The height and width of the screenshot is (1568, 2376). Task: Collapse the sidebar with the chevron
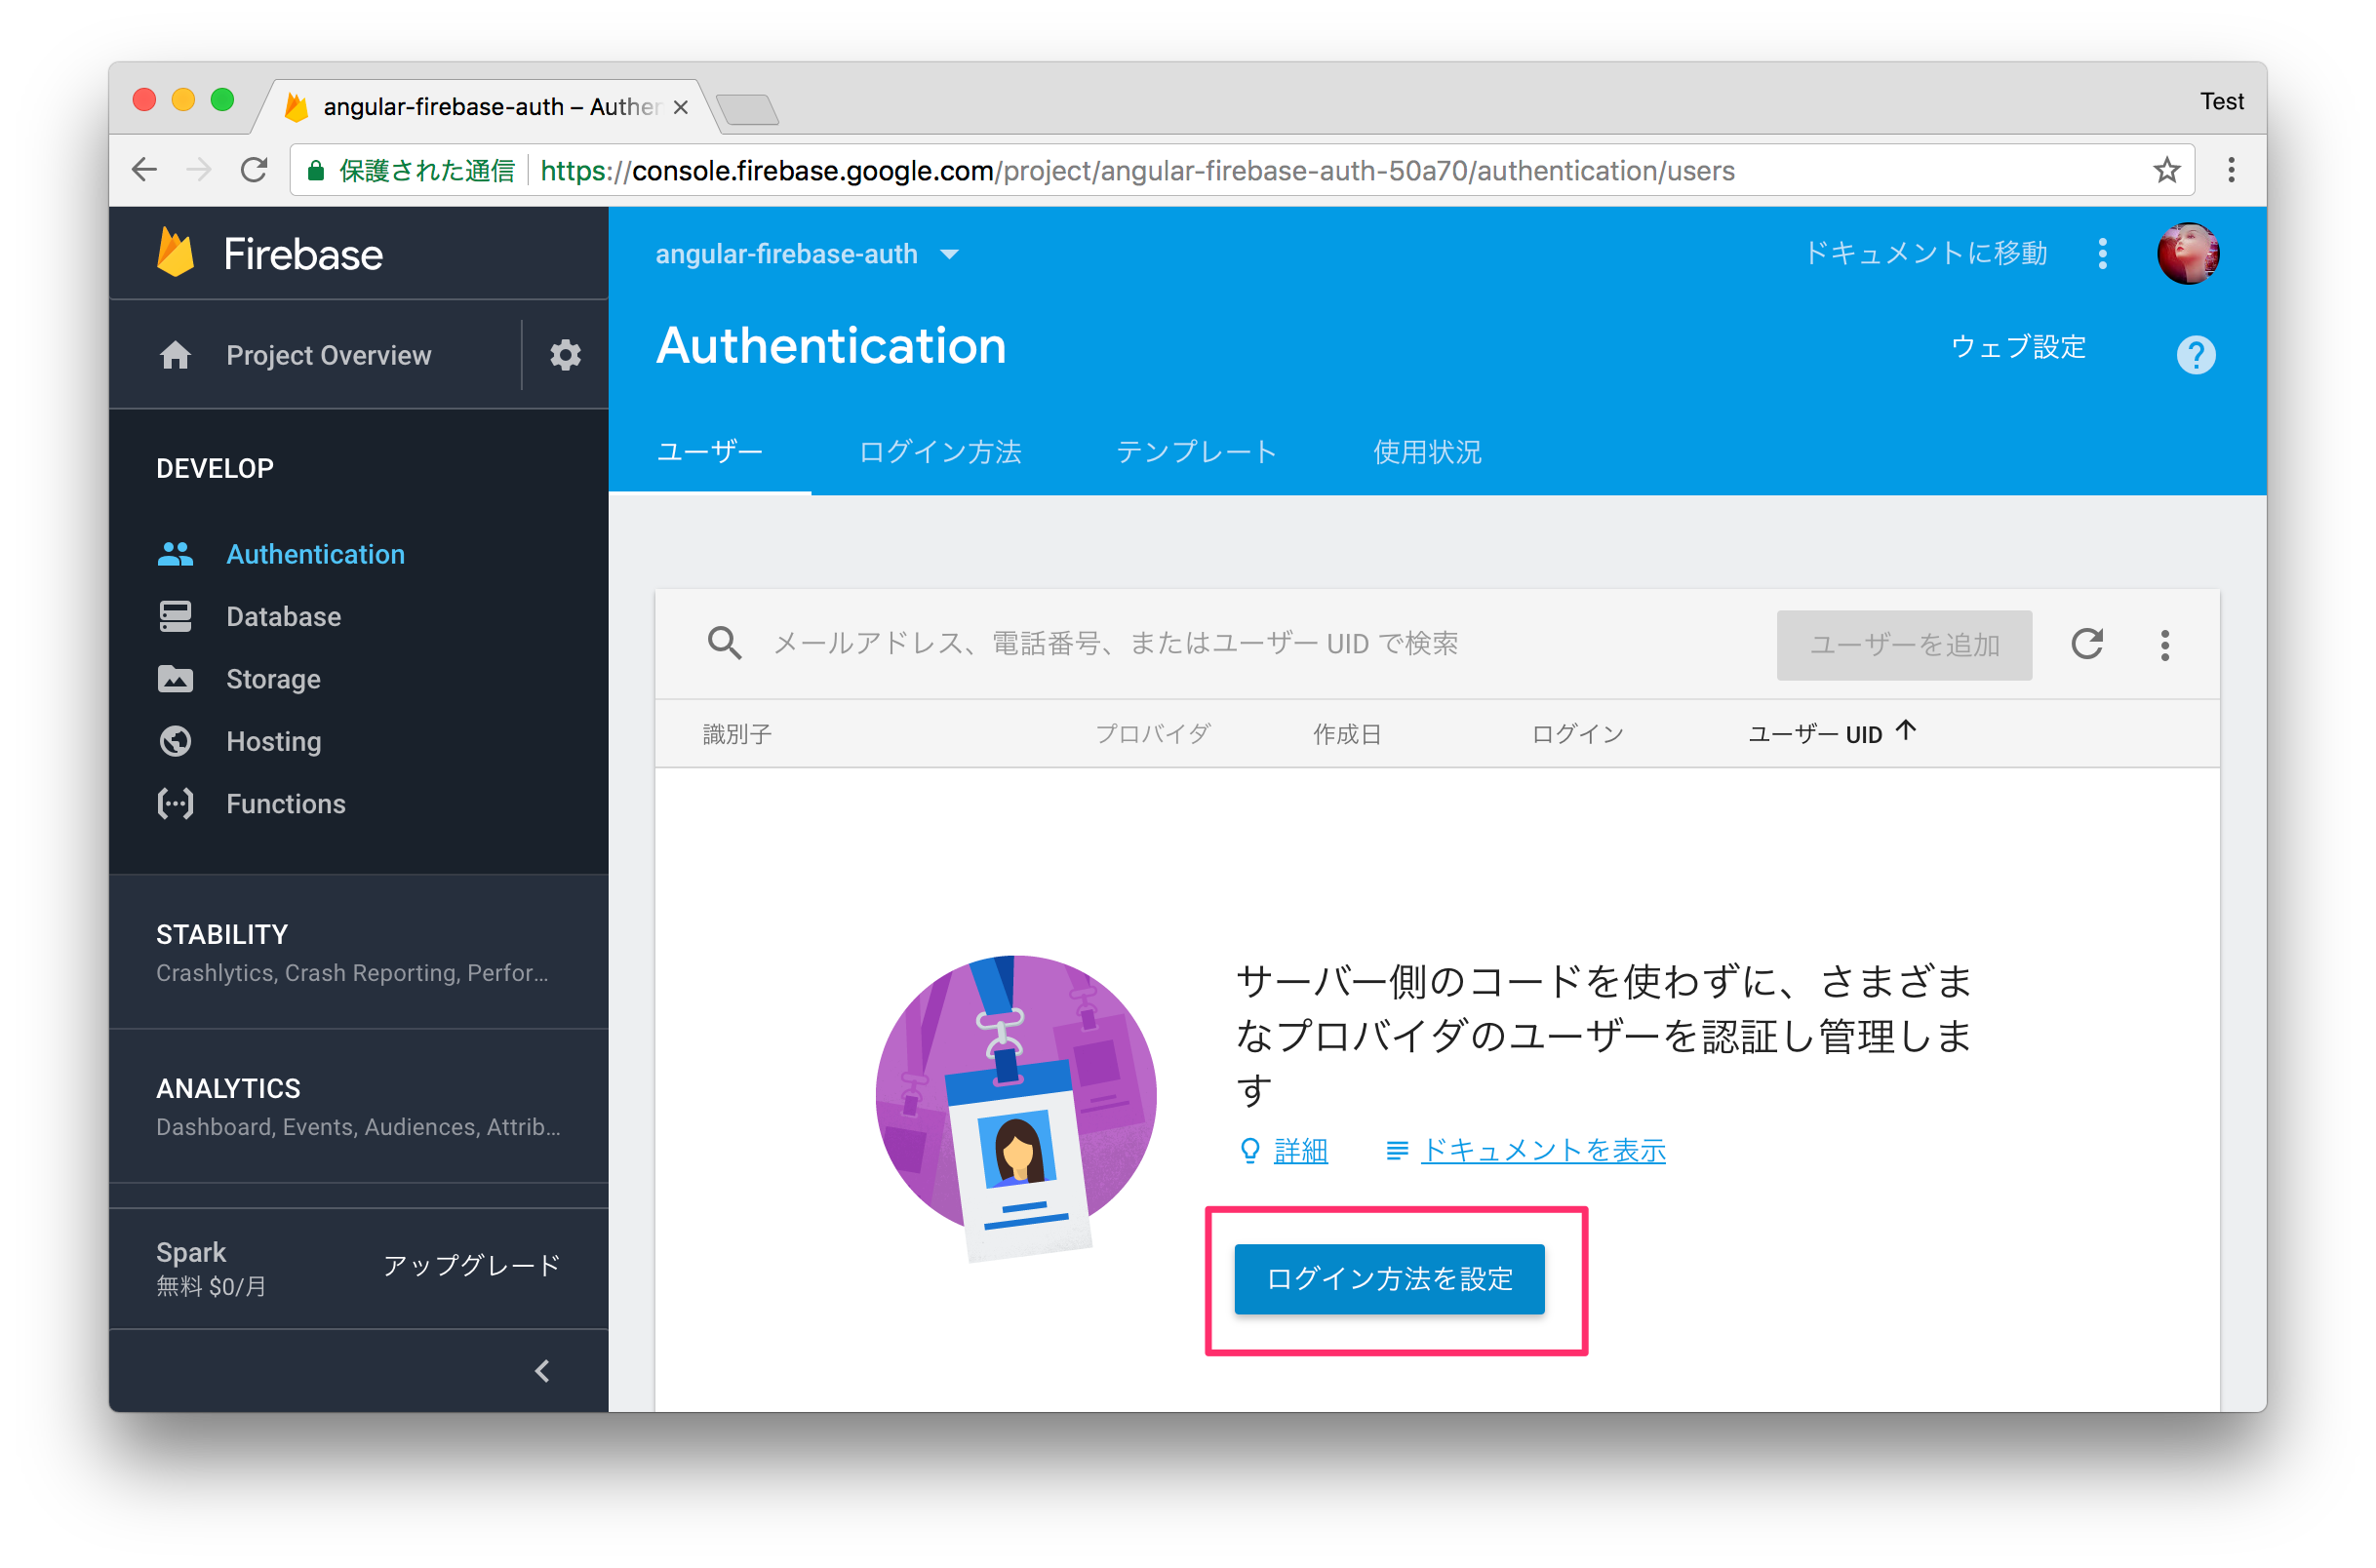tap(542, 1371)
